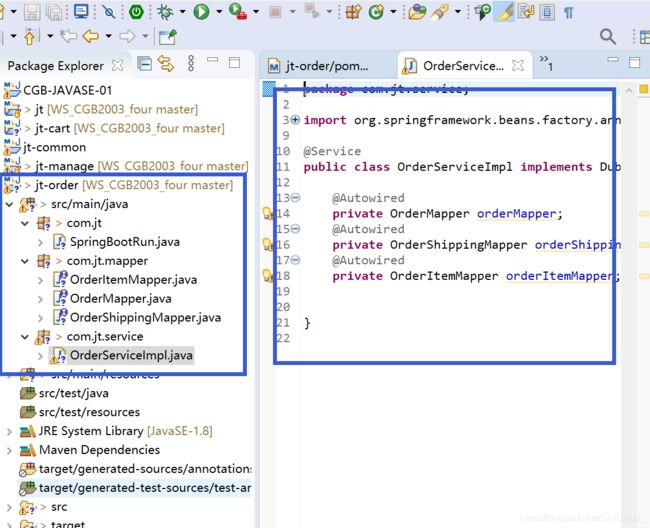The height and width of the screenshot is (528, 650).
Task: Click the Save All toolbar icon
Action: (x=53, y=12)
